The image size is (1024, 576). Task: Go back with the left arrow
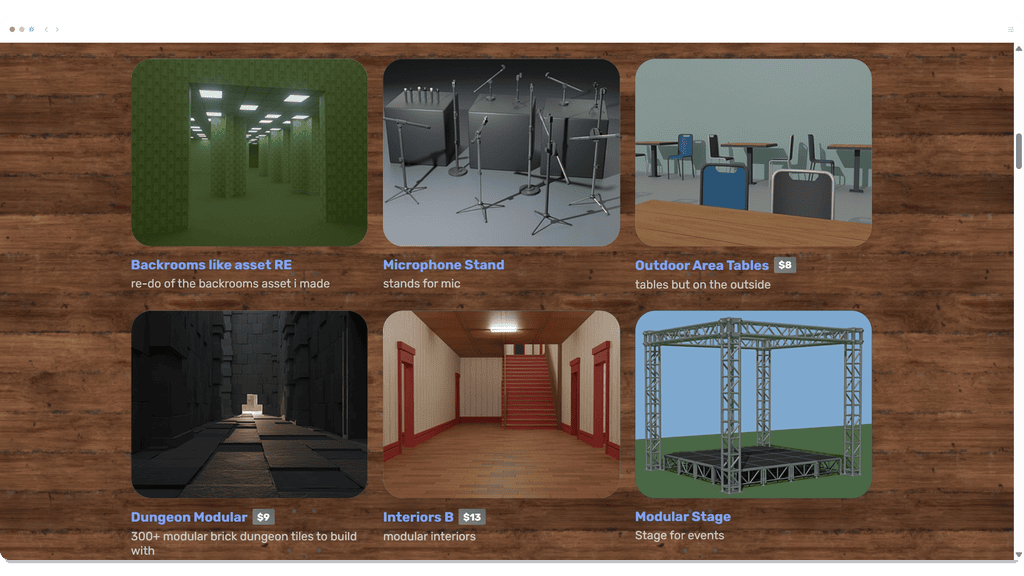(x=46, y=29)
